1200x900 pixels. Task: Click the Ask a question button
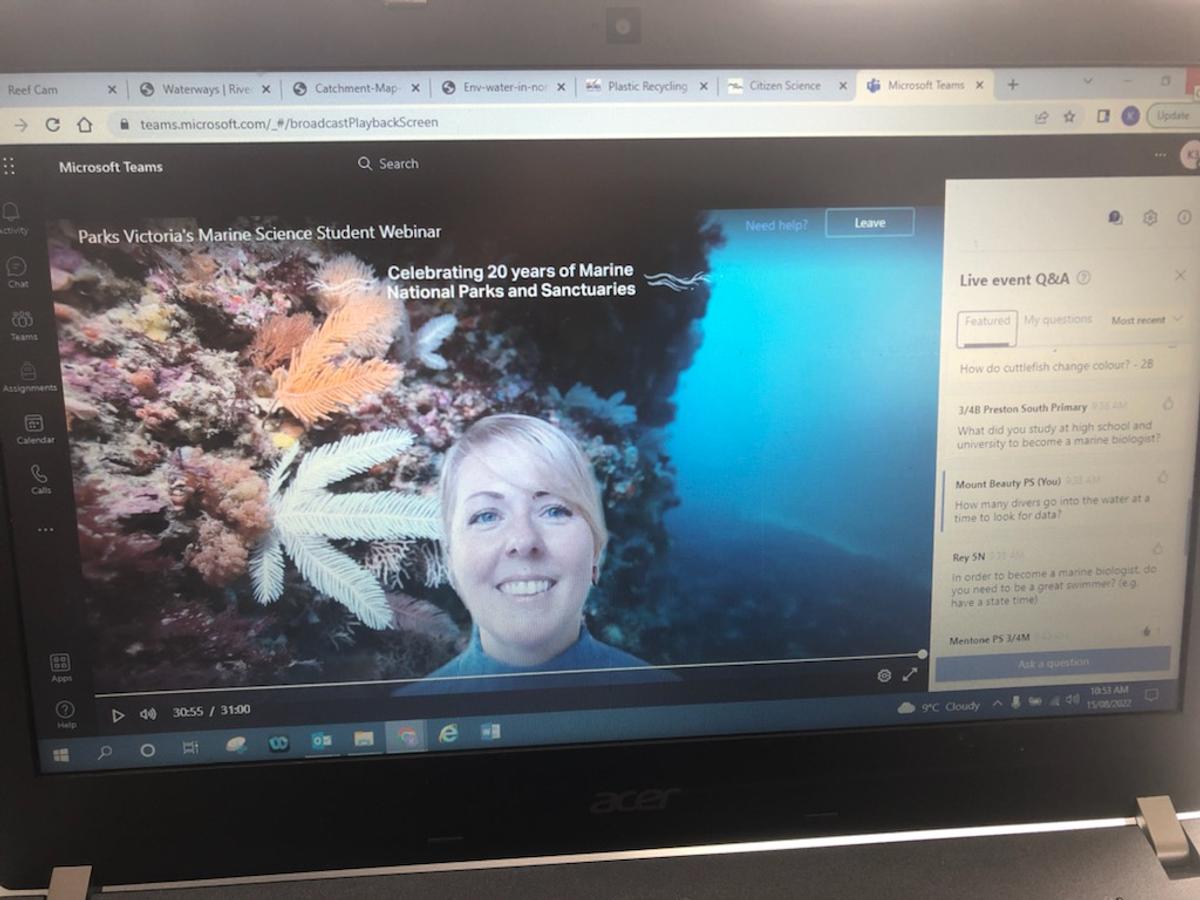tap(1052, 662)
